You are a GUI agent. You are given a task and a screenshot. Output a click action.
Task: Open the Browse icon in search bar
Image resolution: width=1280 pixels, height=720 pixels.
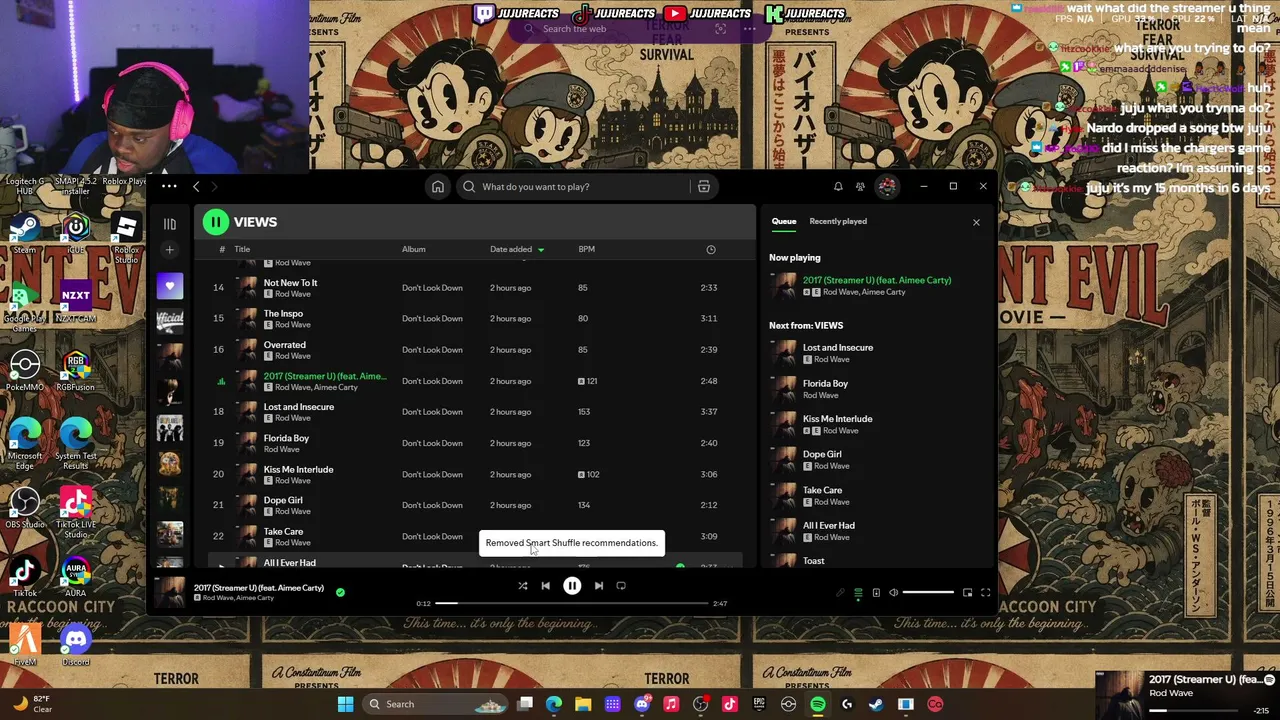tap(704, 187)
